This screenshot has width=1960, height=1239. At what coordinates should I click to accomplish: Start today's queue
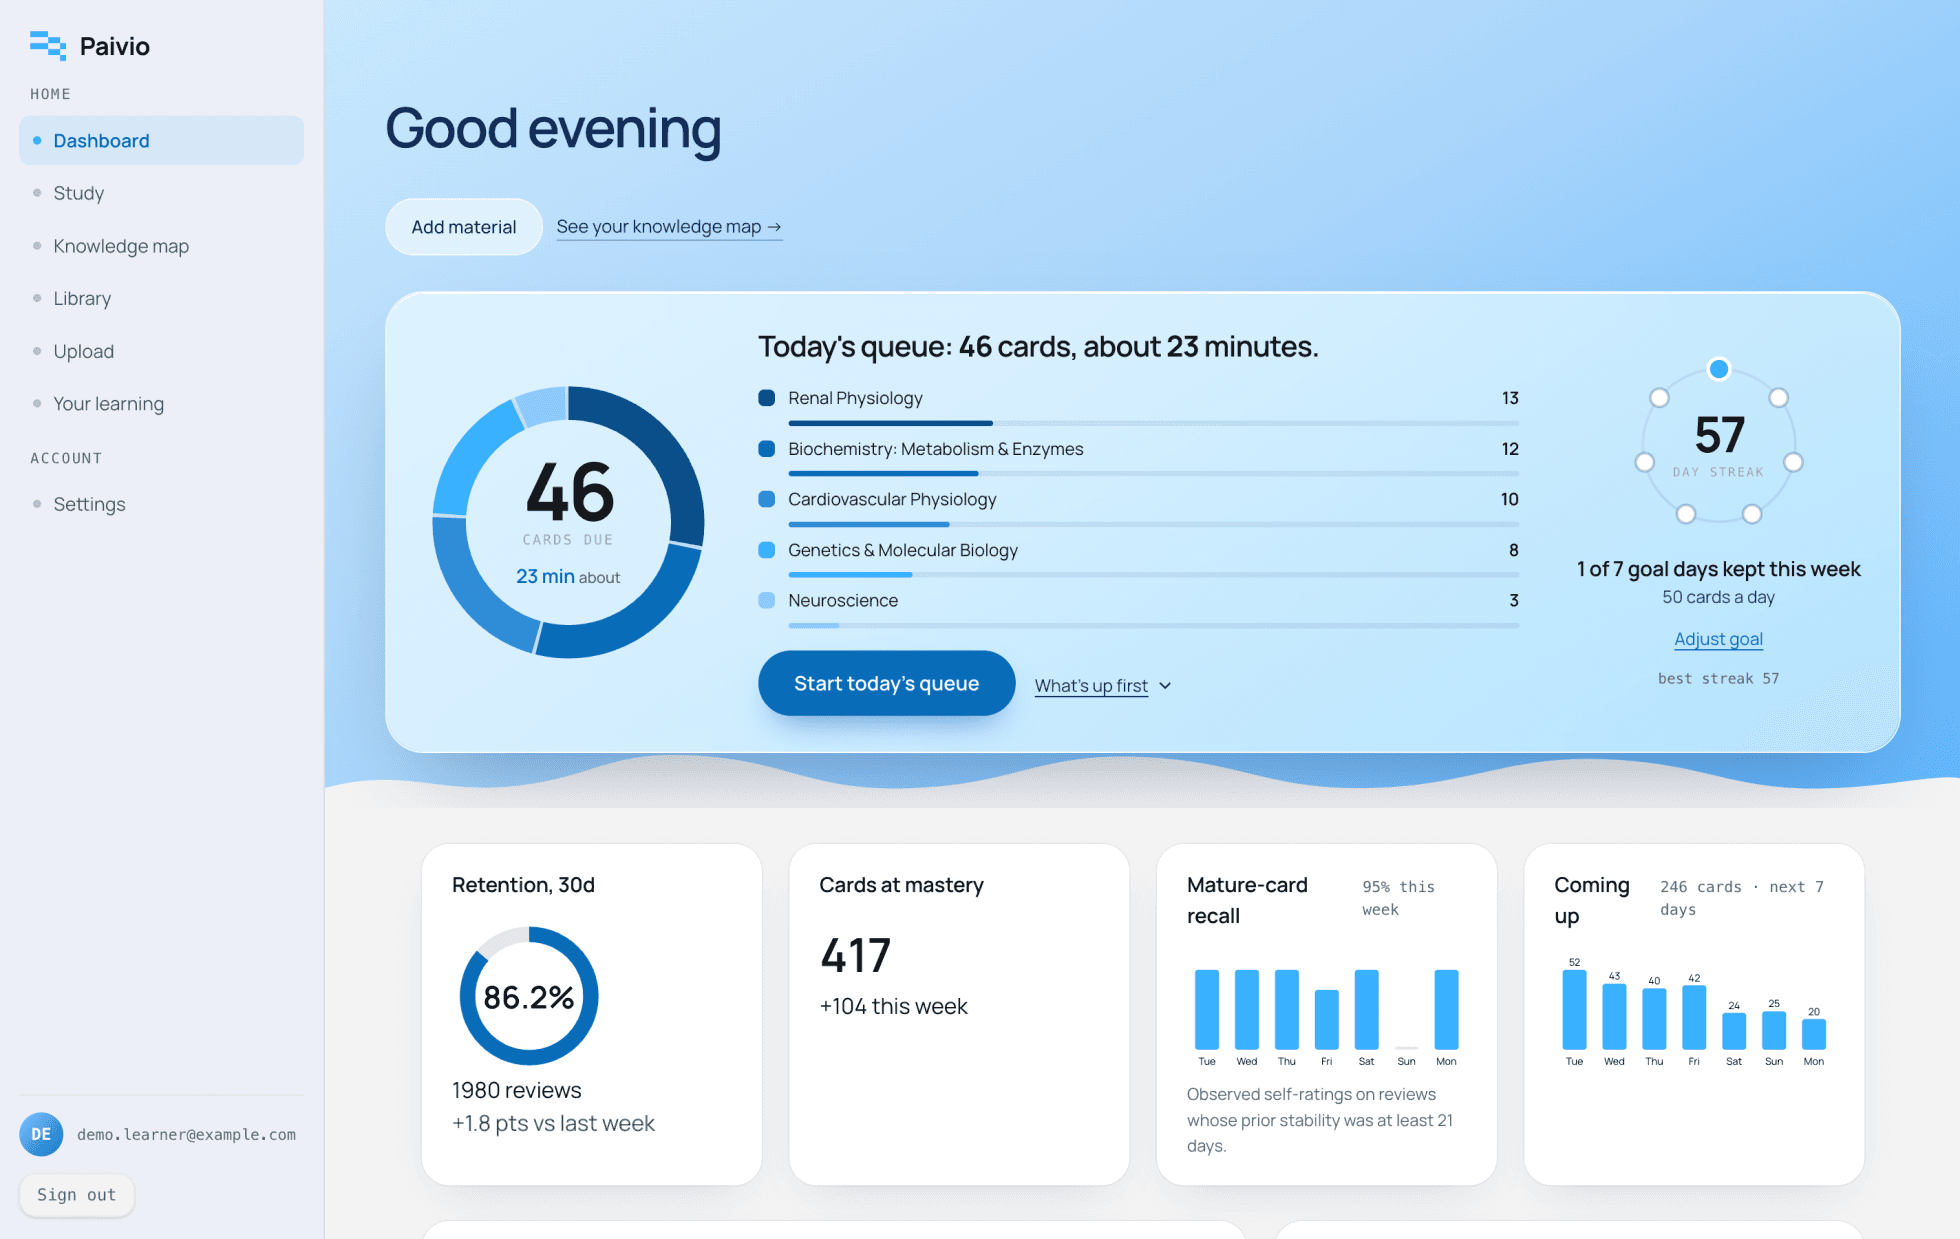[886, 683]
